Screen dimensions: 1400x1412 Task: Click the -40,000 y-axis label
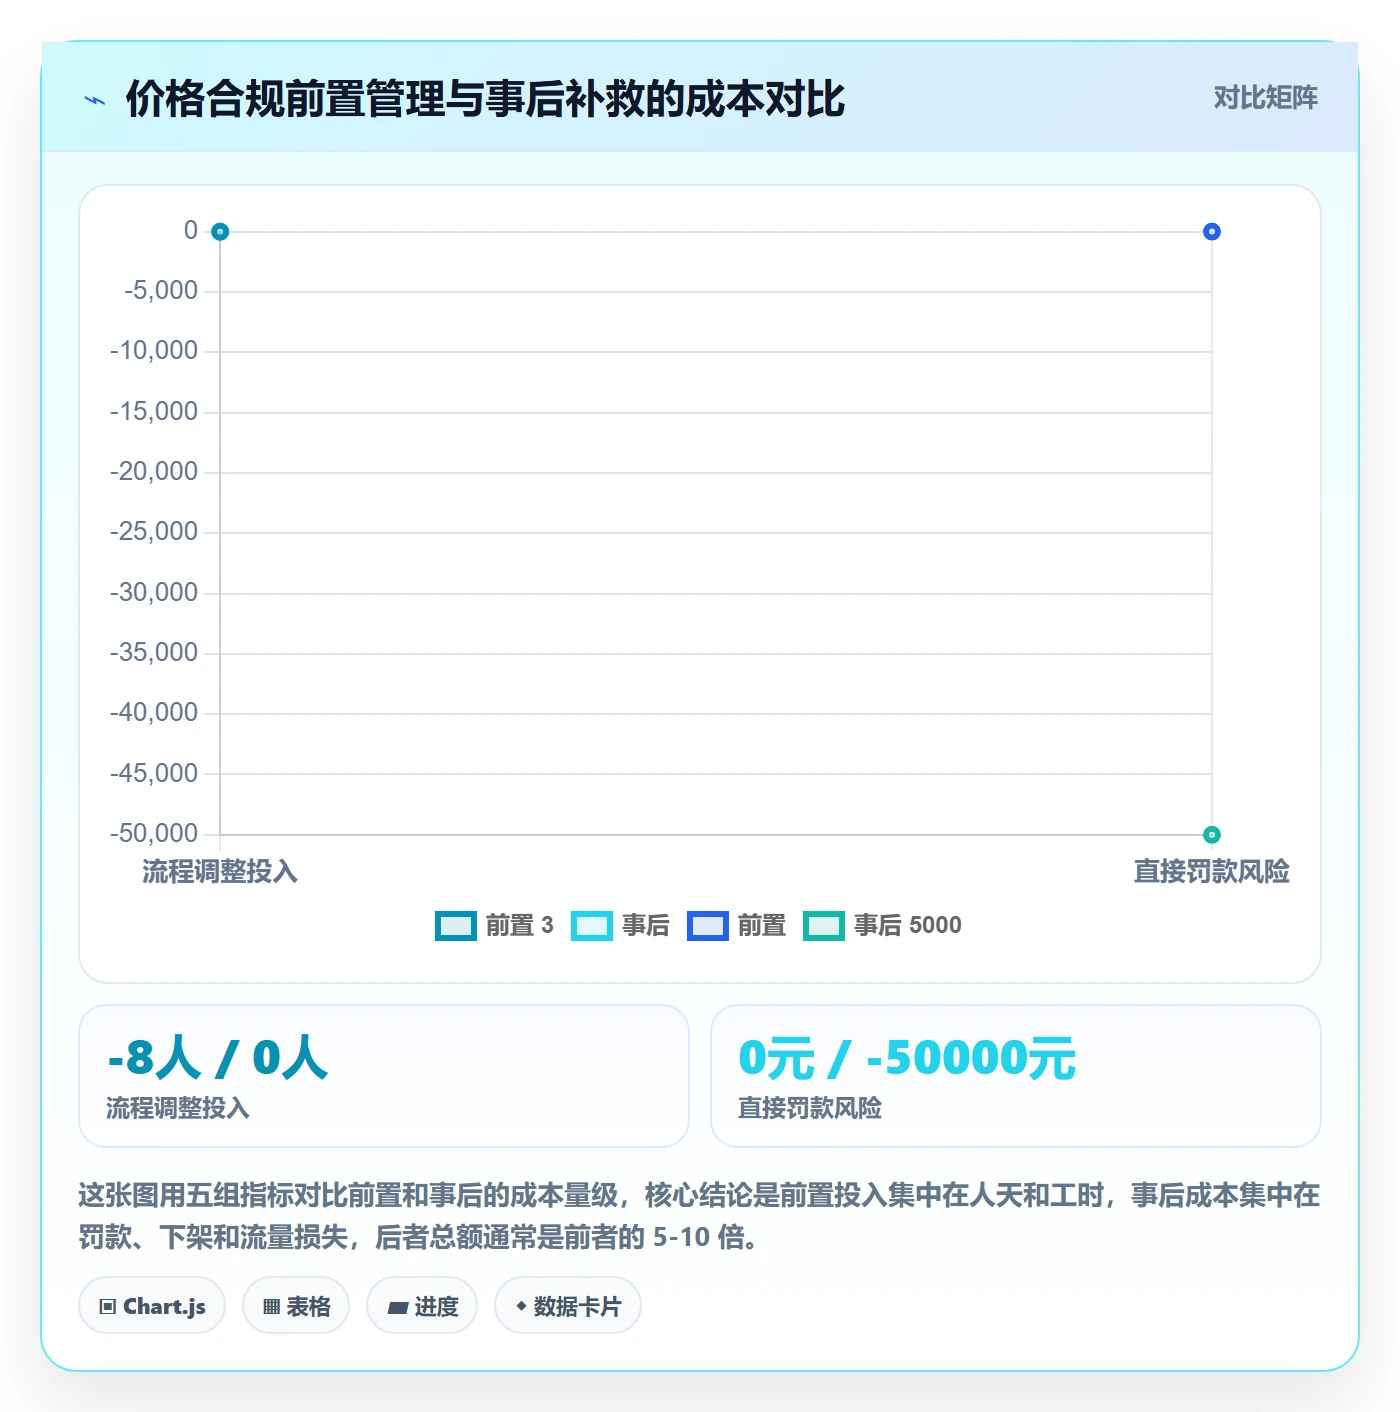click(x=154, y=712)
